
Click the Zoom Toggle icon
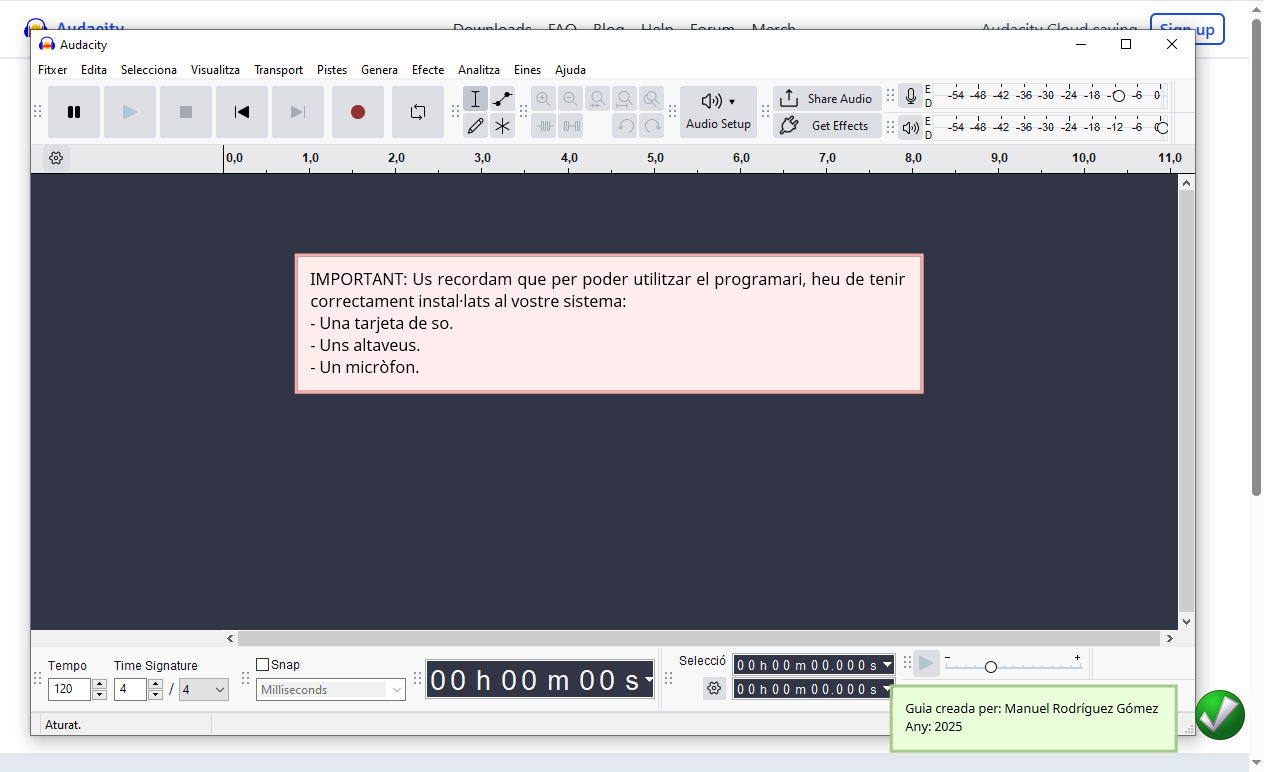point(651,99)
